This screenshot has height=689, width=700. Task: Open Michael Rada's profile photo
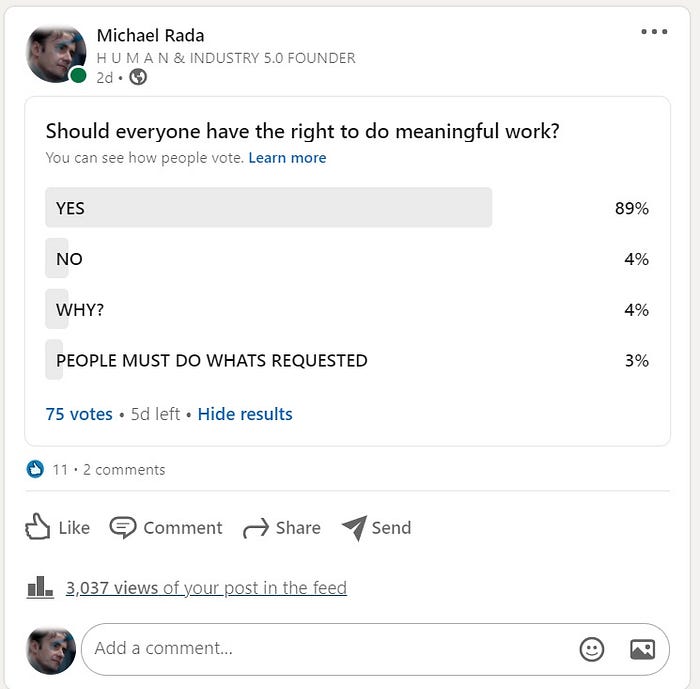56,54
